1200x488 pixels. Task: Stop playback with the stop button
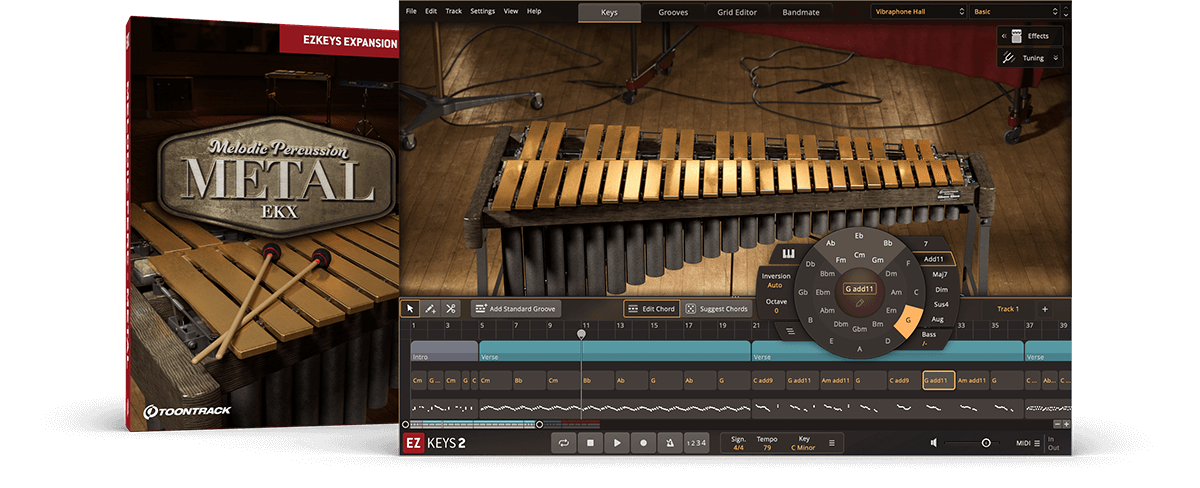[x=591, y=442]
